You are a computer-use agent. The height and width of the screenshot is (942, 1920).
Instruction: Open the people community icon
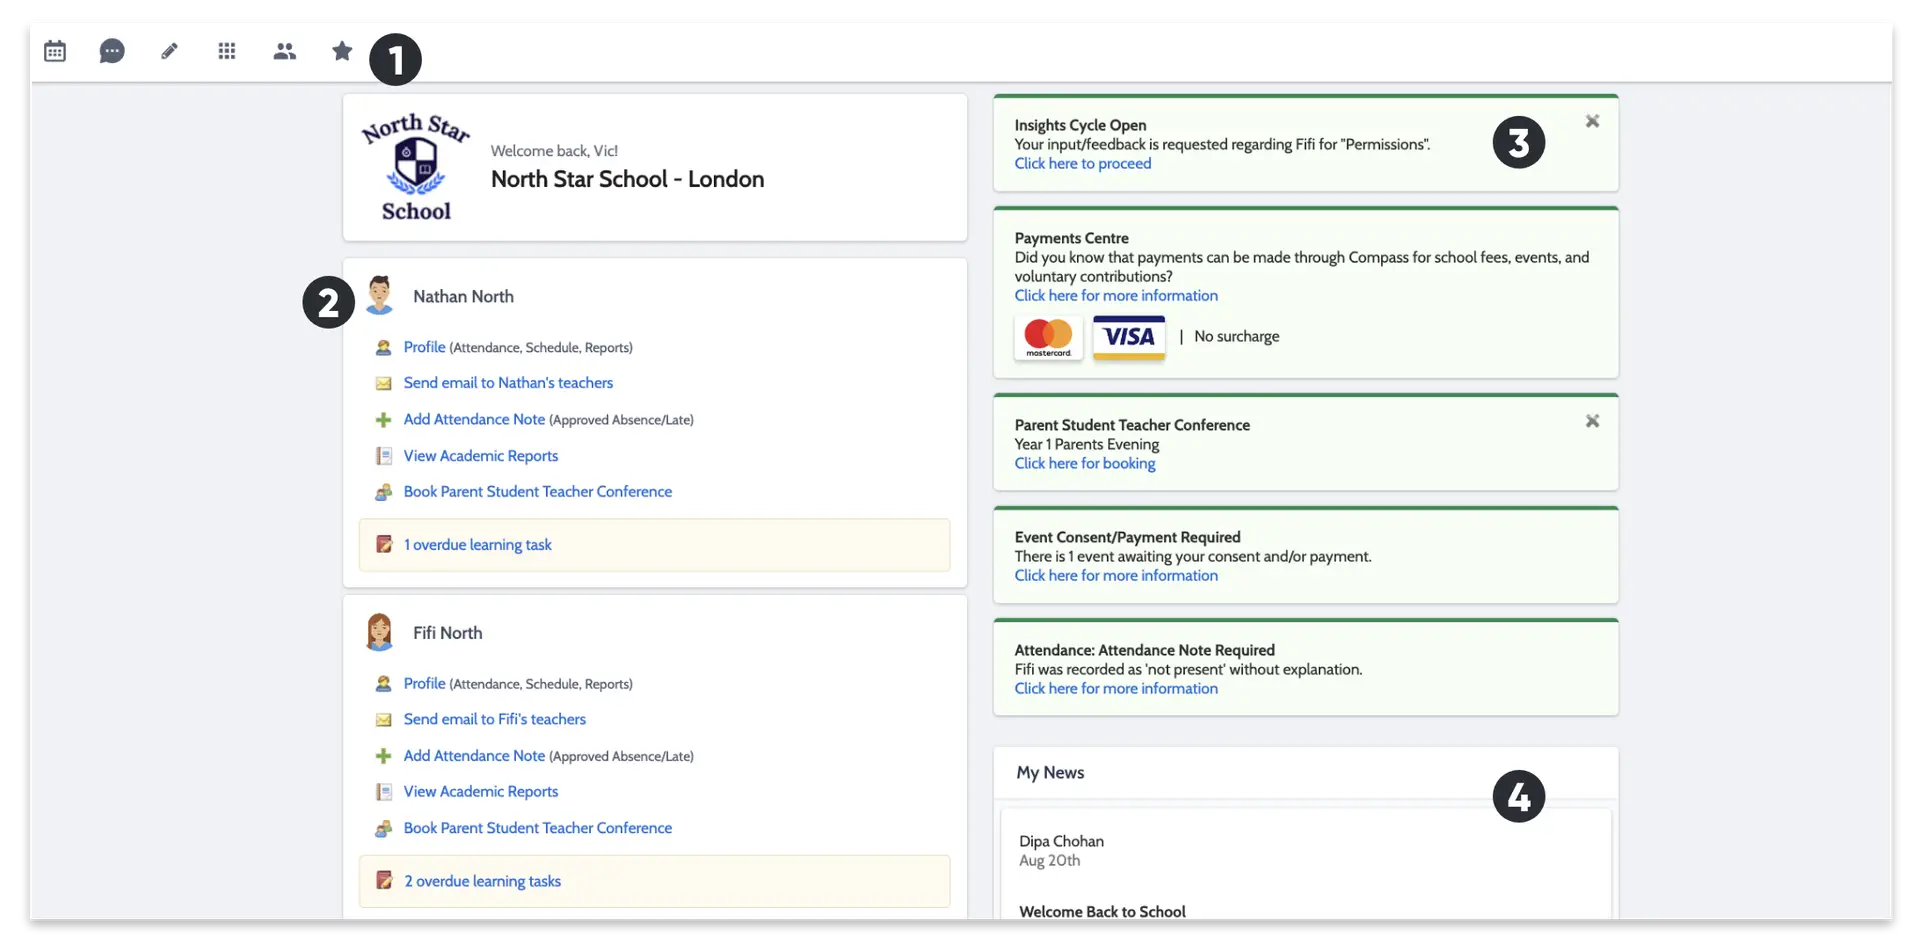284,51
